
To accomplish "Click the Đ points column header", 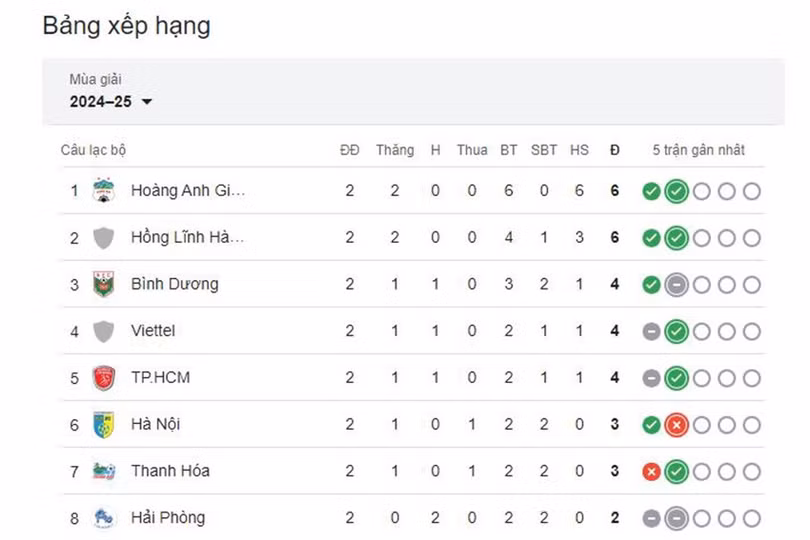I will pos(614,150).
